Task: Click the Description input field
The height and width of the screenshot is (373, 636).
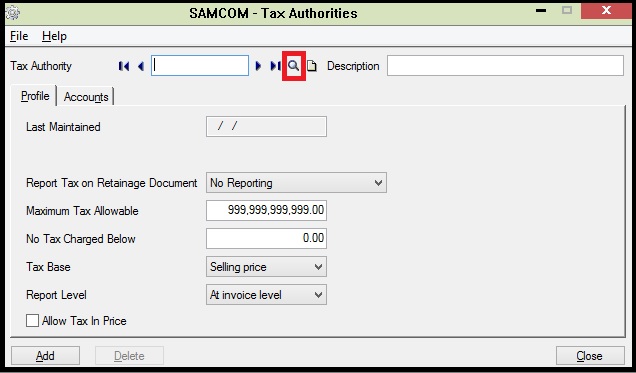Action: click(x=505, y=66)
